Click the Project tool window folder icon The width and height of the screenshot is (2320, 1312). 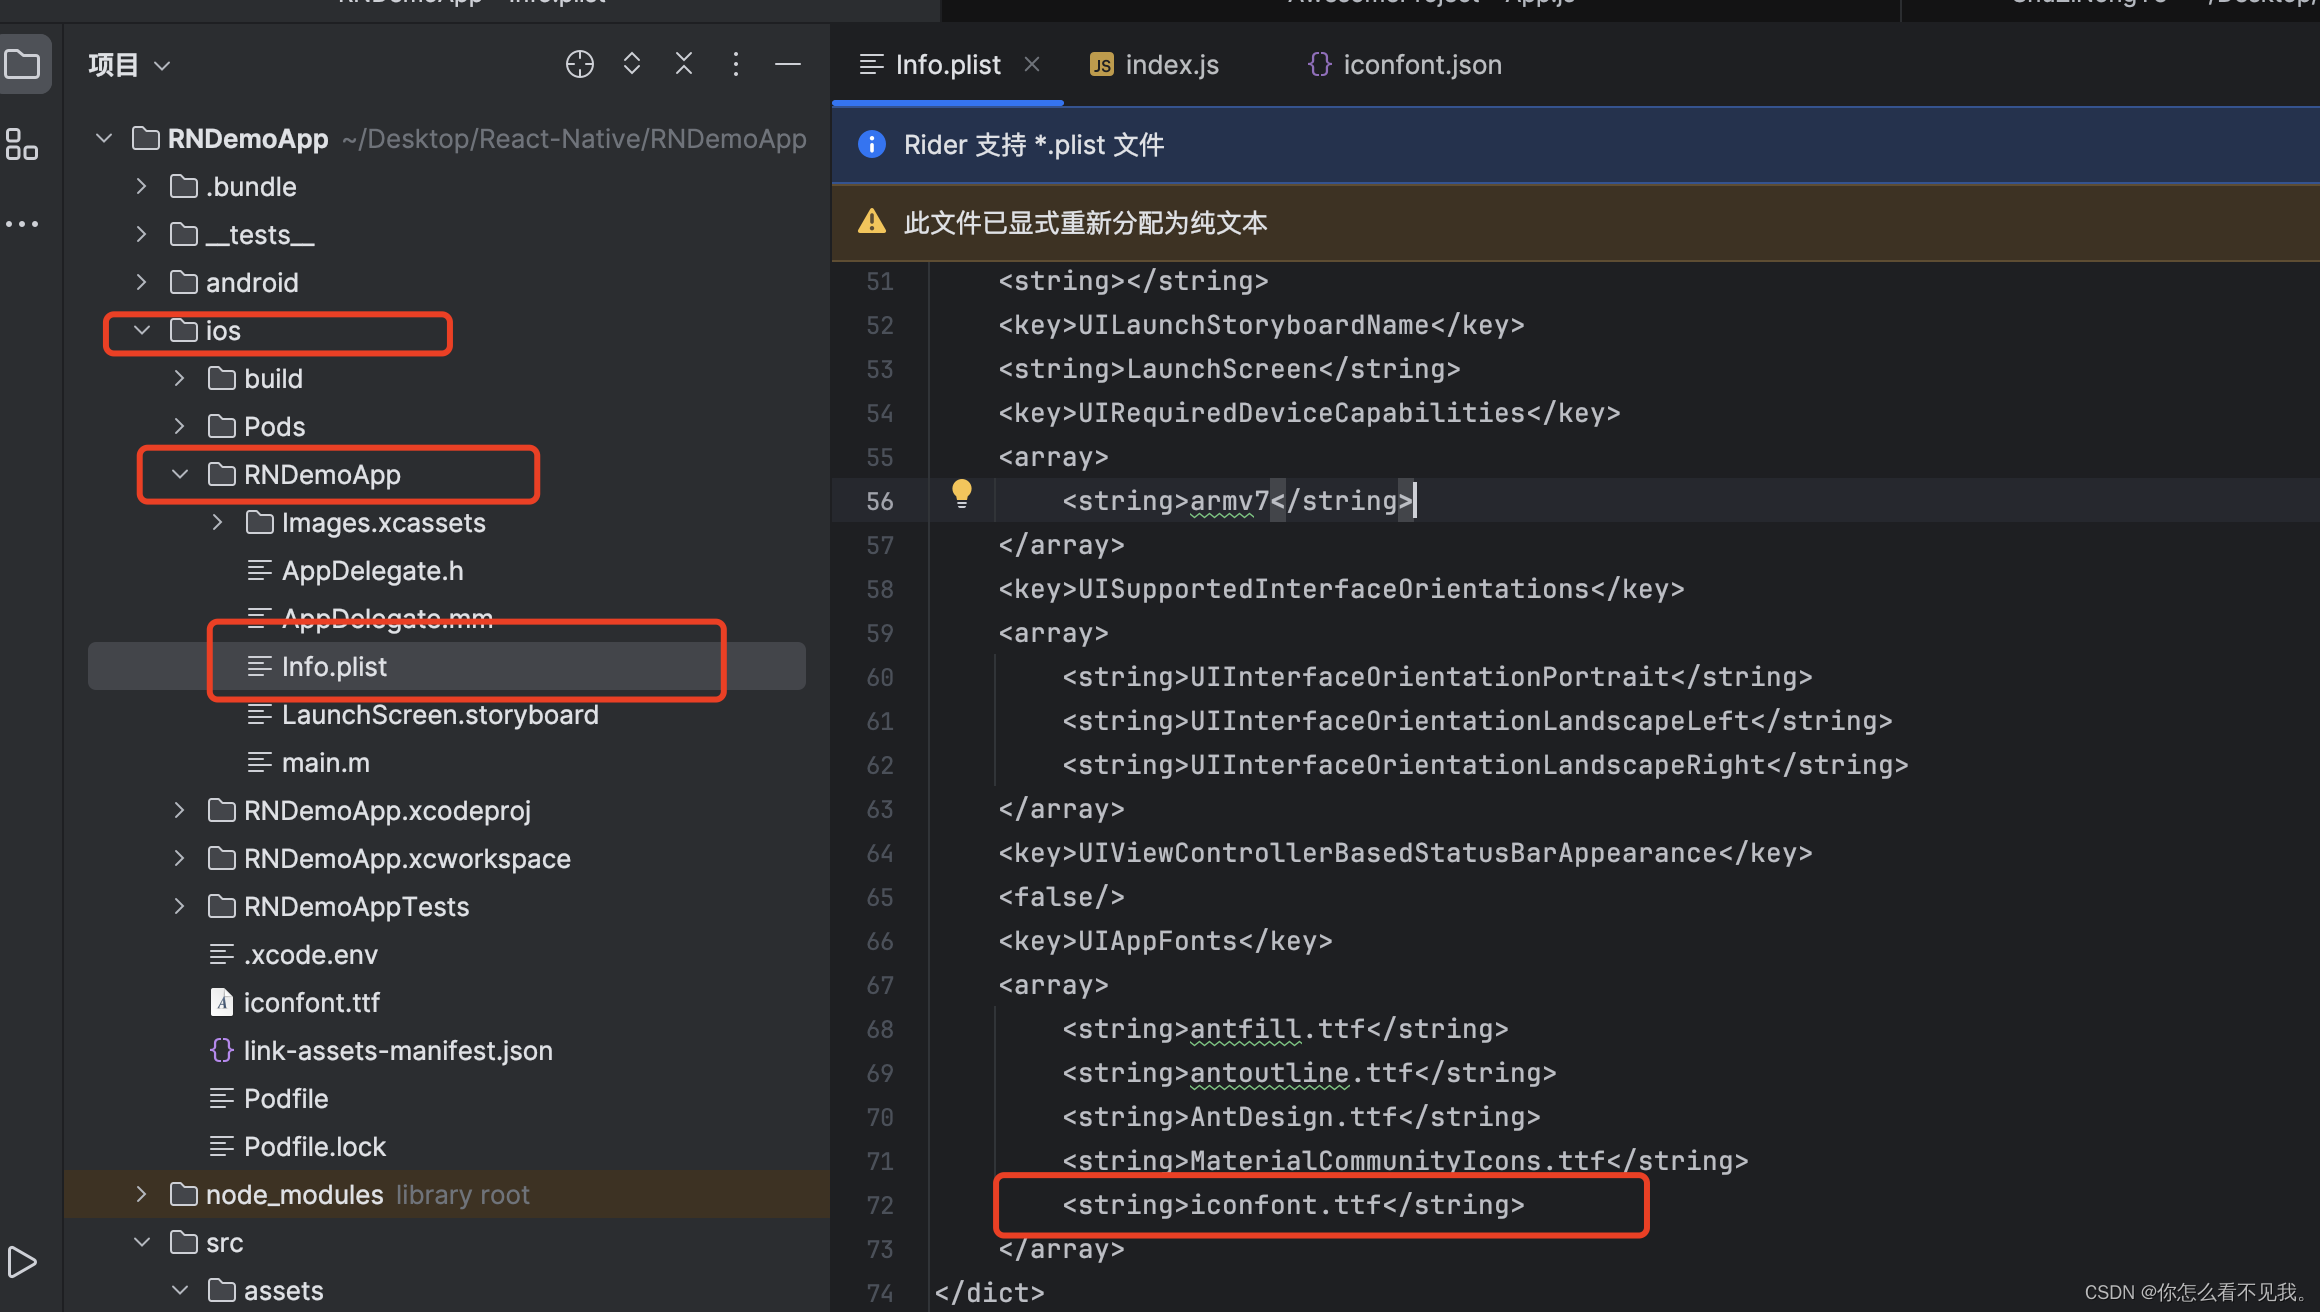coord(23,65)
